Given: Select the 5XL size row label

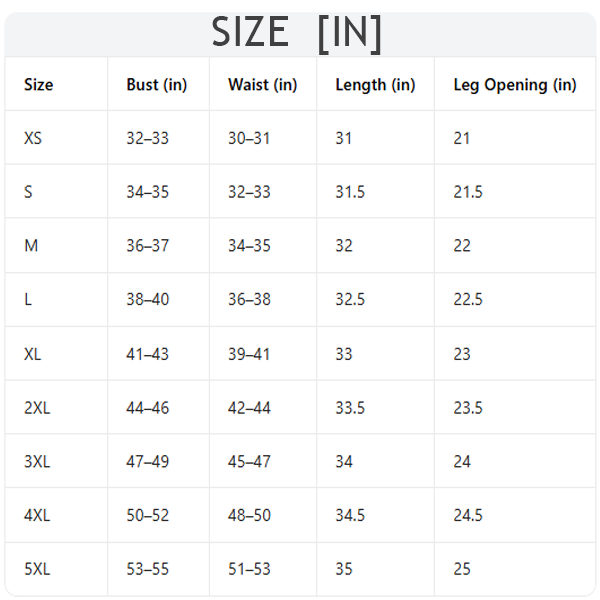Looking at the screenshot, I should (x=37, y=569).
